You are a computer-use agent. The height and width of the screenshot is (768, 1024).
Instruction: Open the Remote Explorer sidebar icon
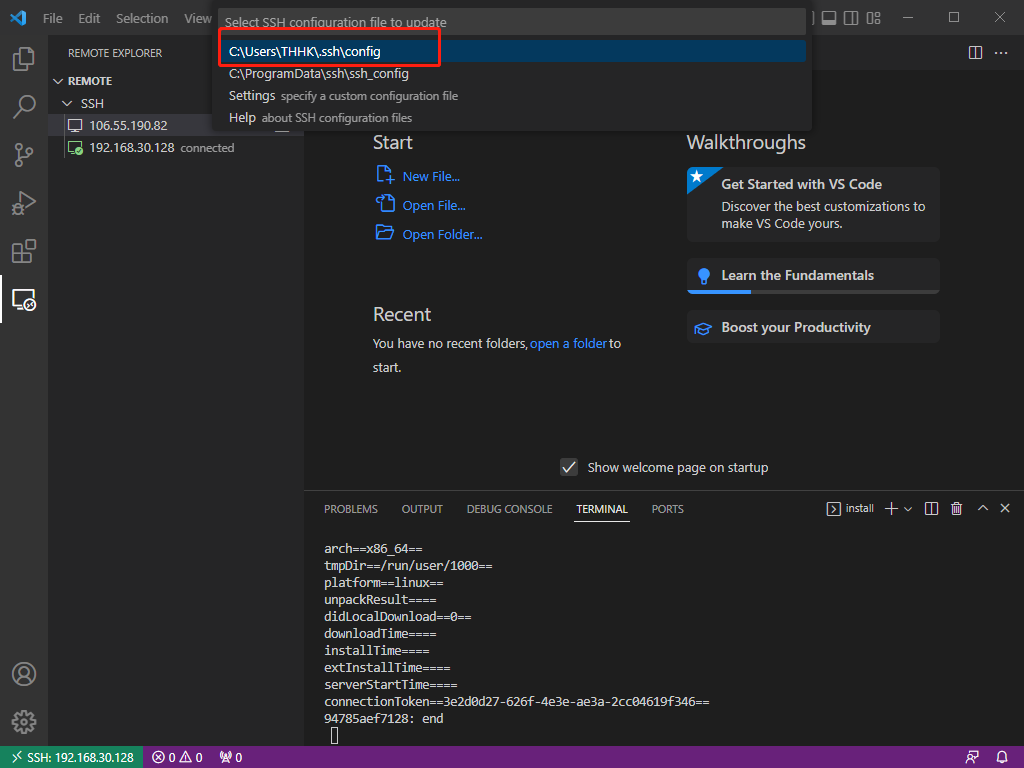coord(24,299)
